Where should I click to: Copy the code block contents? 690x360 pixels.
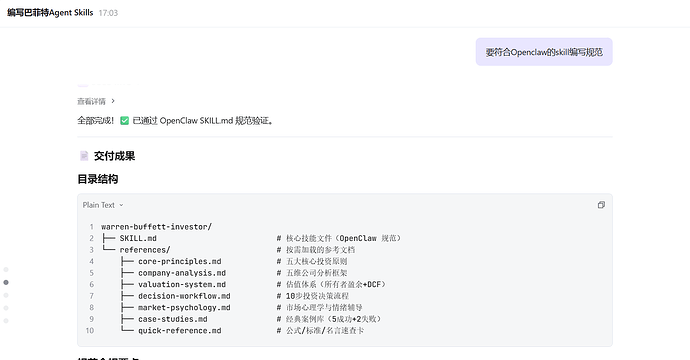[x=601, y=205]
